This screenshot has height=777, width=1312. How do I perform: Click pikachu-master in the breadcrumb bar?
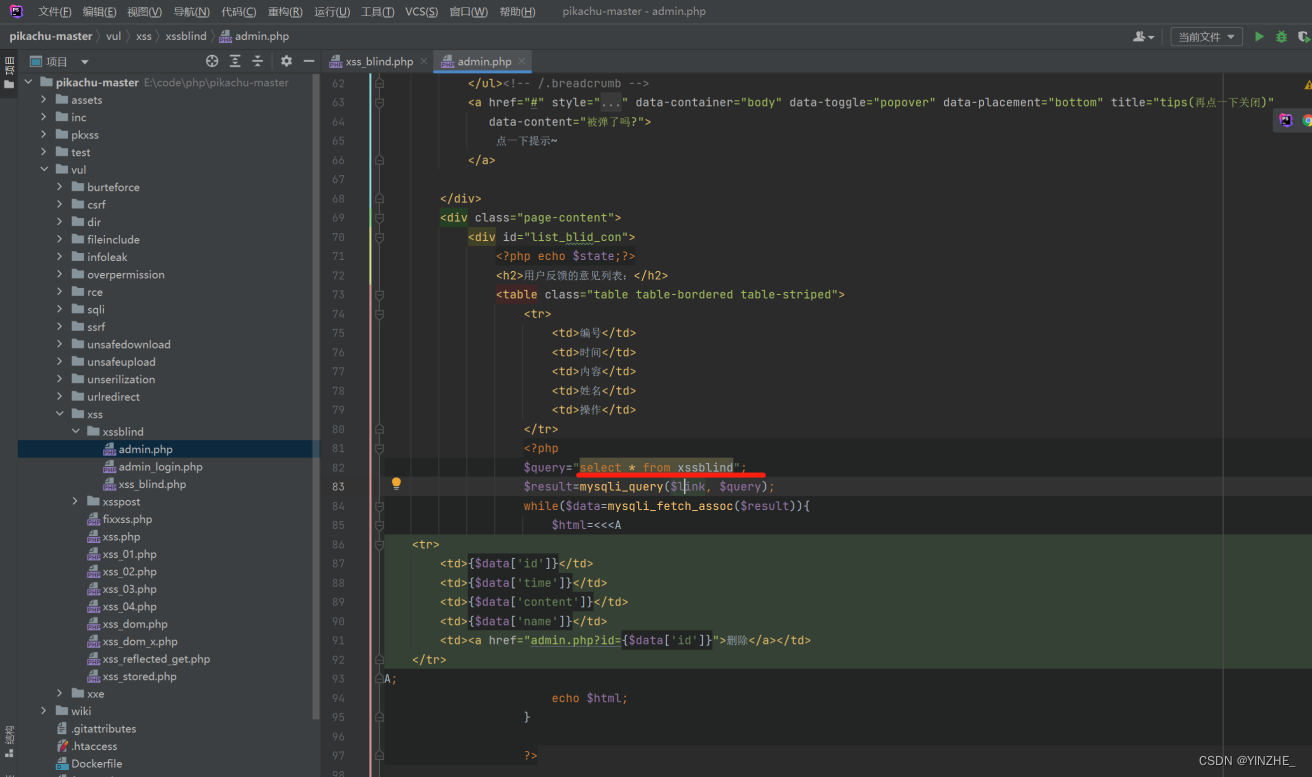(51, 36)
